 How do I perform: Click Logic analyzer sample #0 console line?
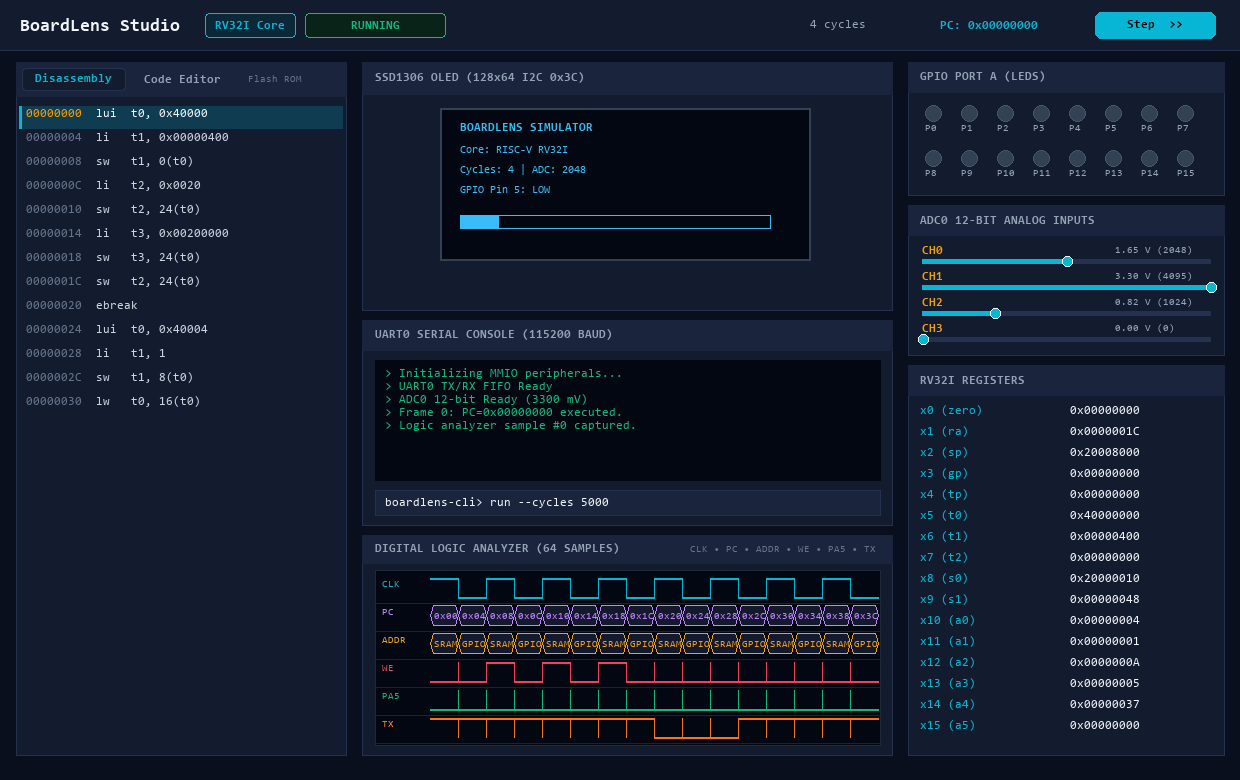(x=511, y=425)
